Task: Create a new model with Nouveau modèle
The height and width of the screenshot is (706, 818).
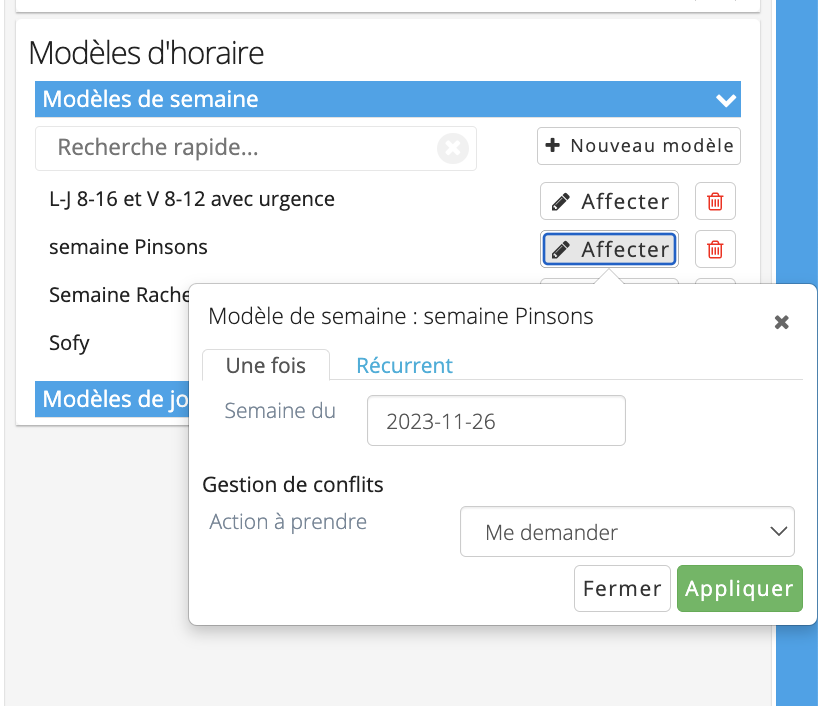Action: [x=639, y=146]
